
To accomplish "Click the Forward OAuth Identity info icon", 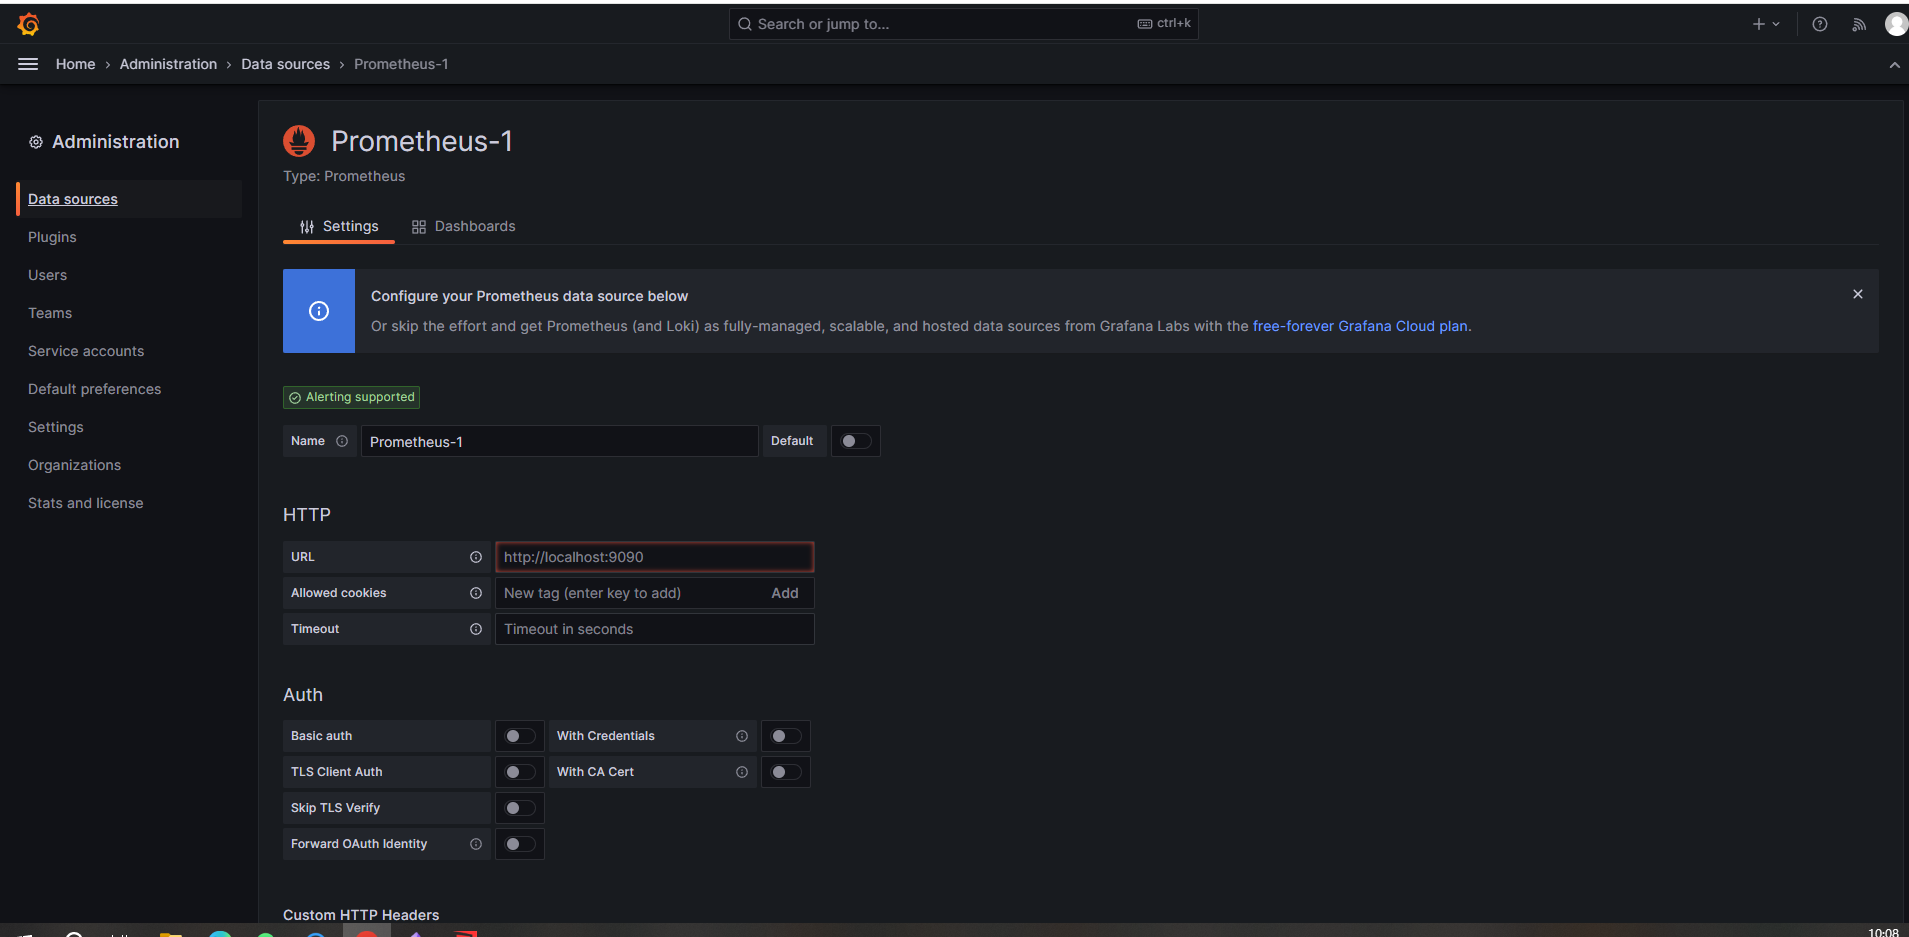I will (x=476, y=844).
